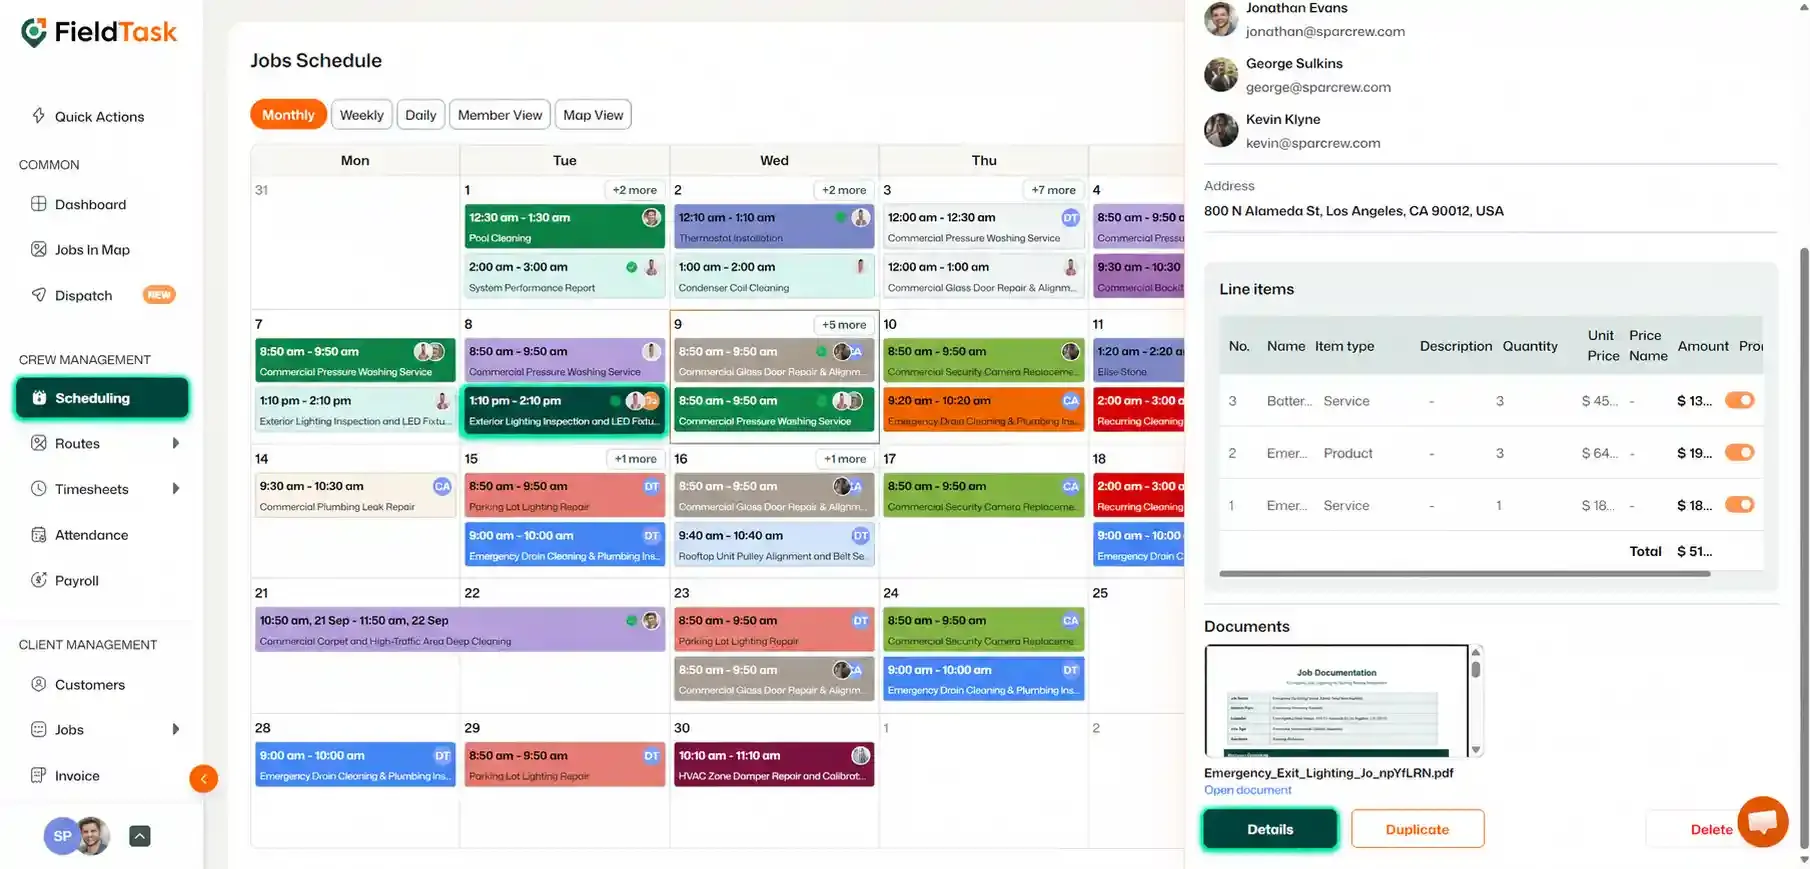Switch to Daily view tab
Screen dimensions: 1810x869
[421, 115]
